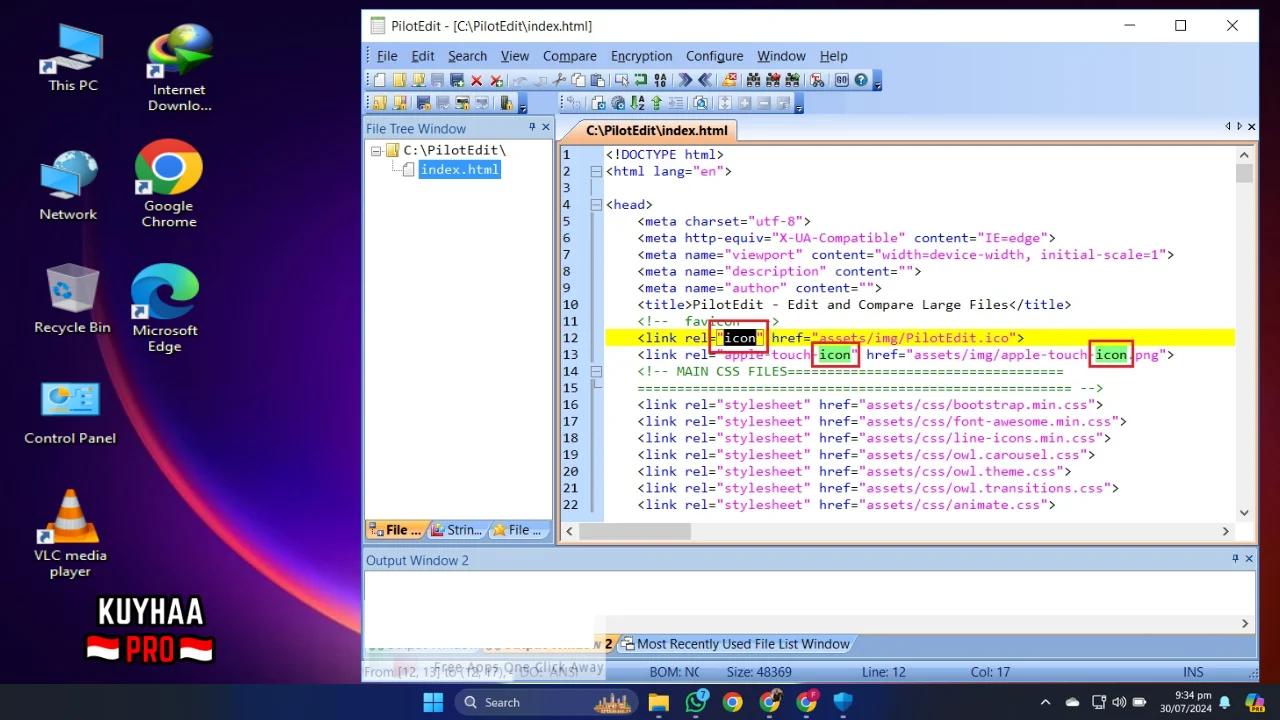Open the FTP toolbar overflow options arrow

pos(524,108)
